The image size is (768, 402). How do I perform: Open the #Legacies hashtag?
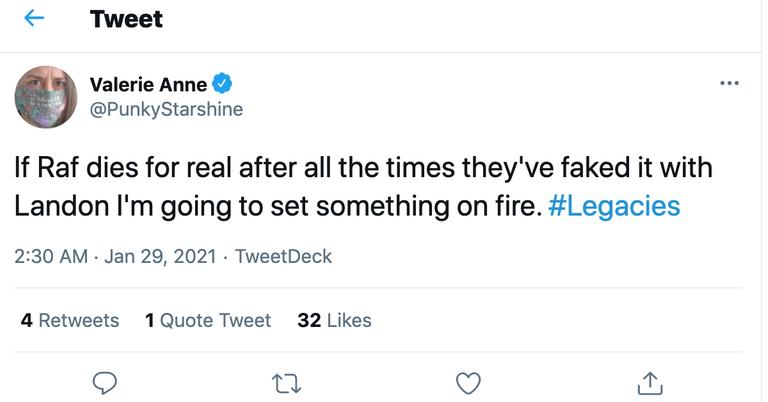pyautogui.click(x=614, y=206)
